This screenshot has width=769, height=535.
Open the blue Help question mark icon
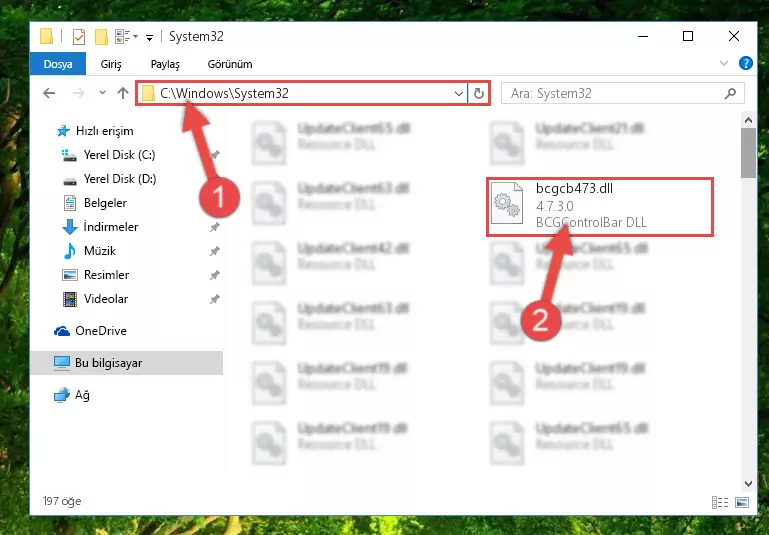tap(745, 63)
